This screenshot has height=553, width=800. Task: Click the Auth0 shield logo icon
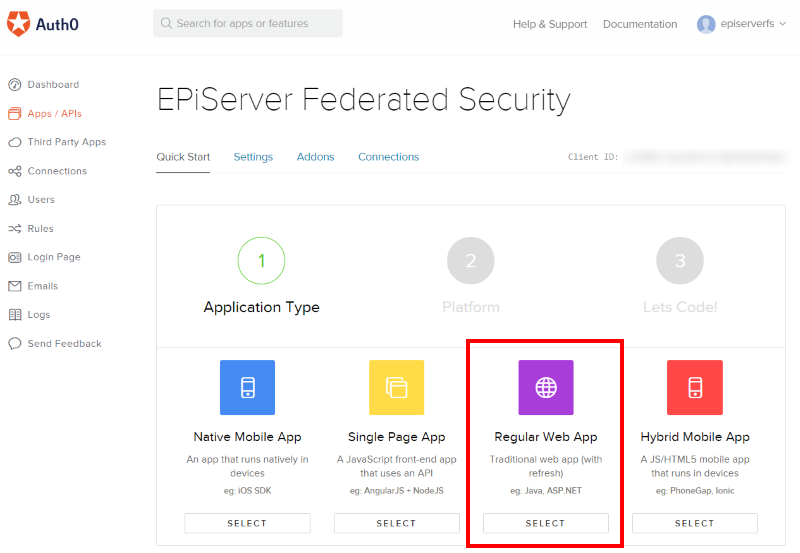click(x=18, y=24)
